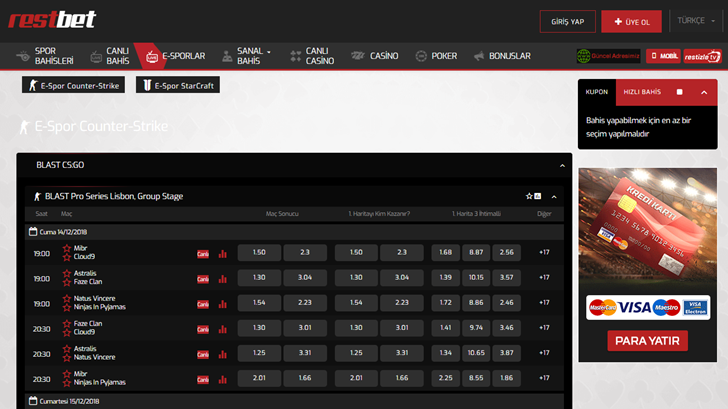Favorite Astralis star in Astralis vs Natus Vincere
The image size is (728, 409).
coord(67,349)
